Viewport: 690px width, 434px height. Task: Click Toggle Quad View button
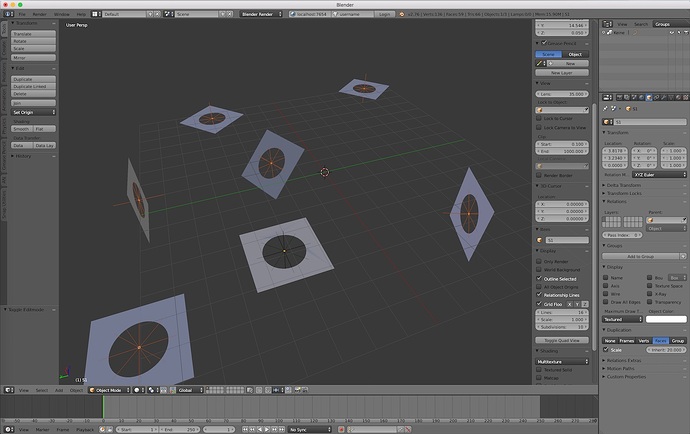(x=562, y=340)
